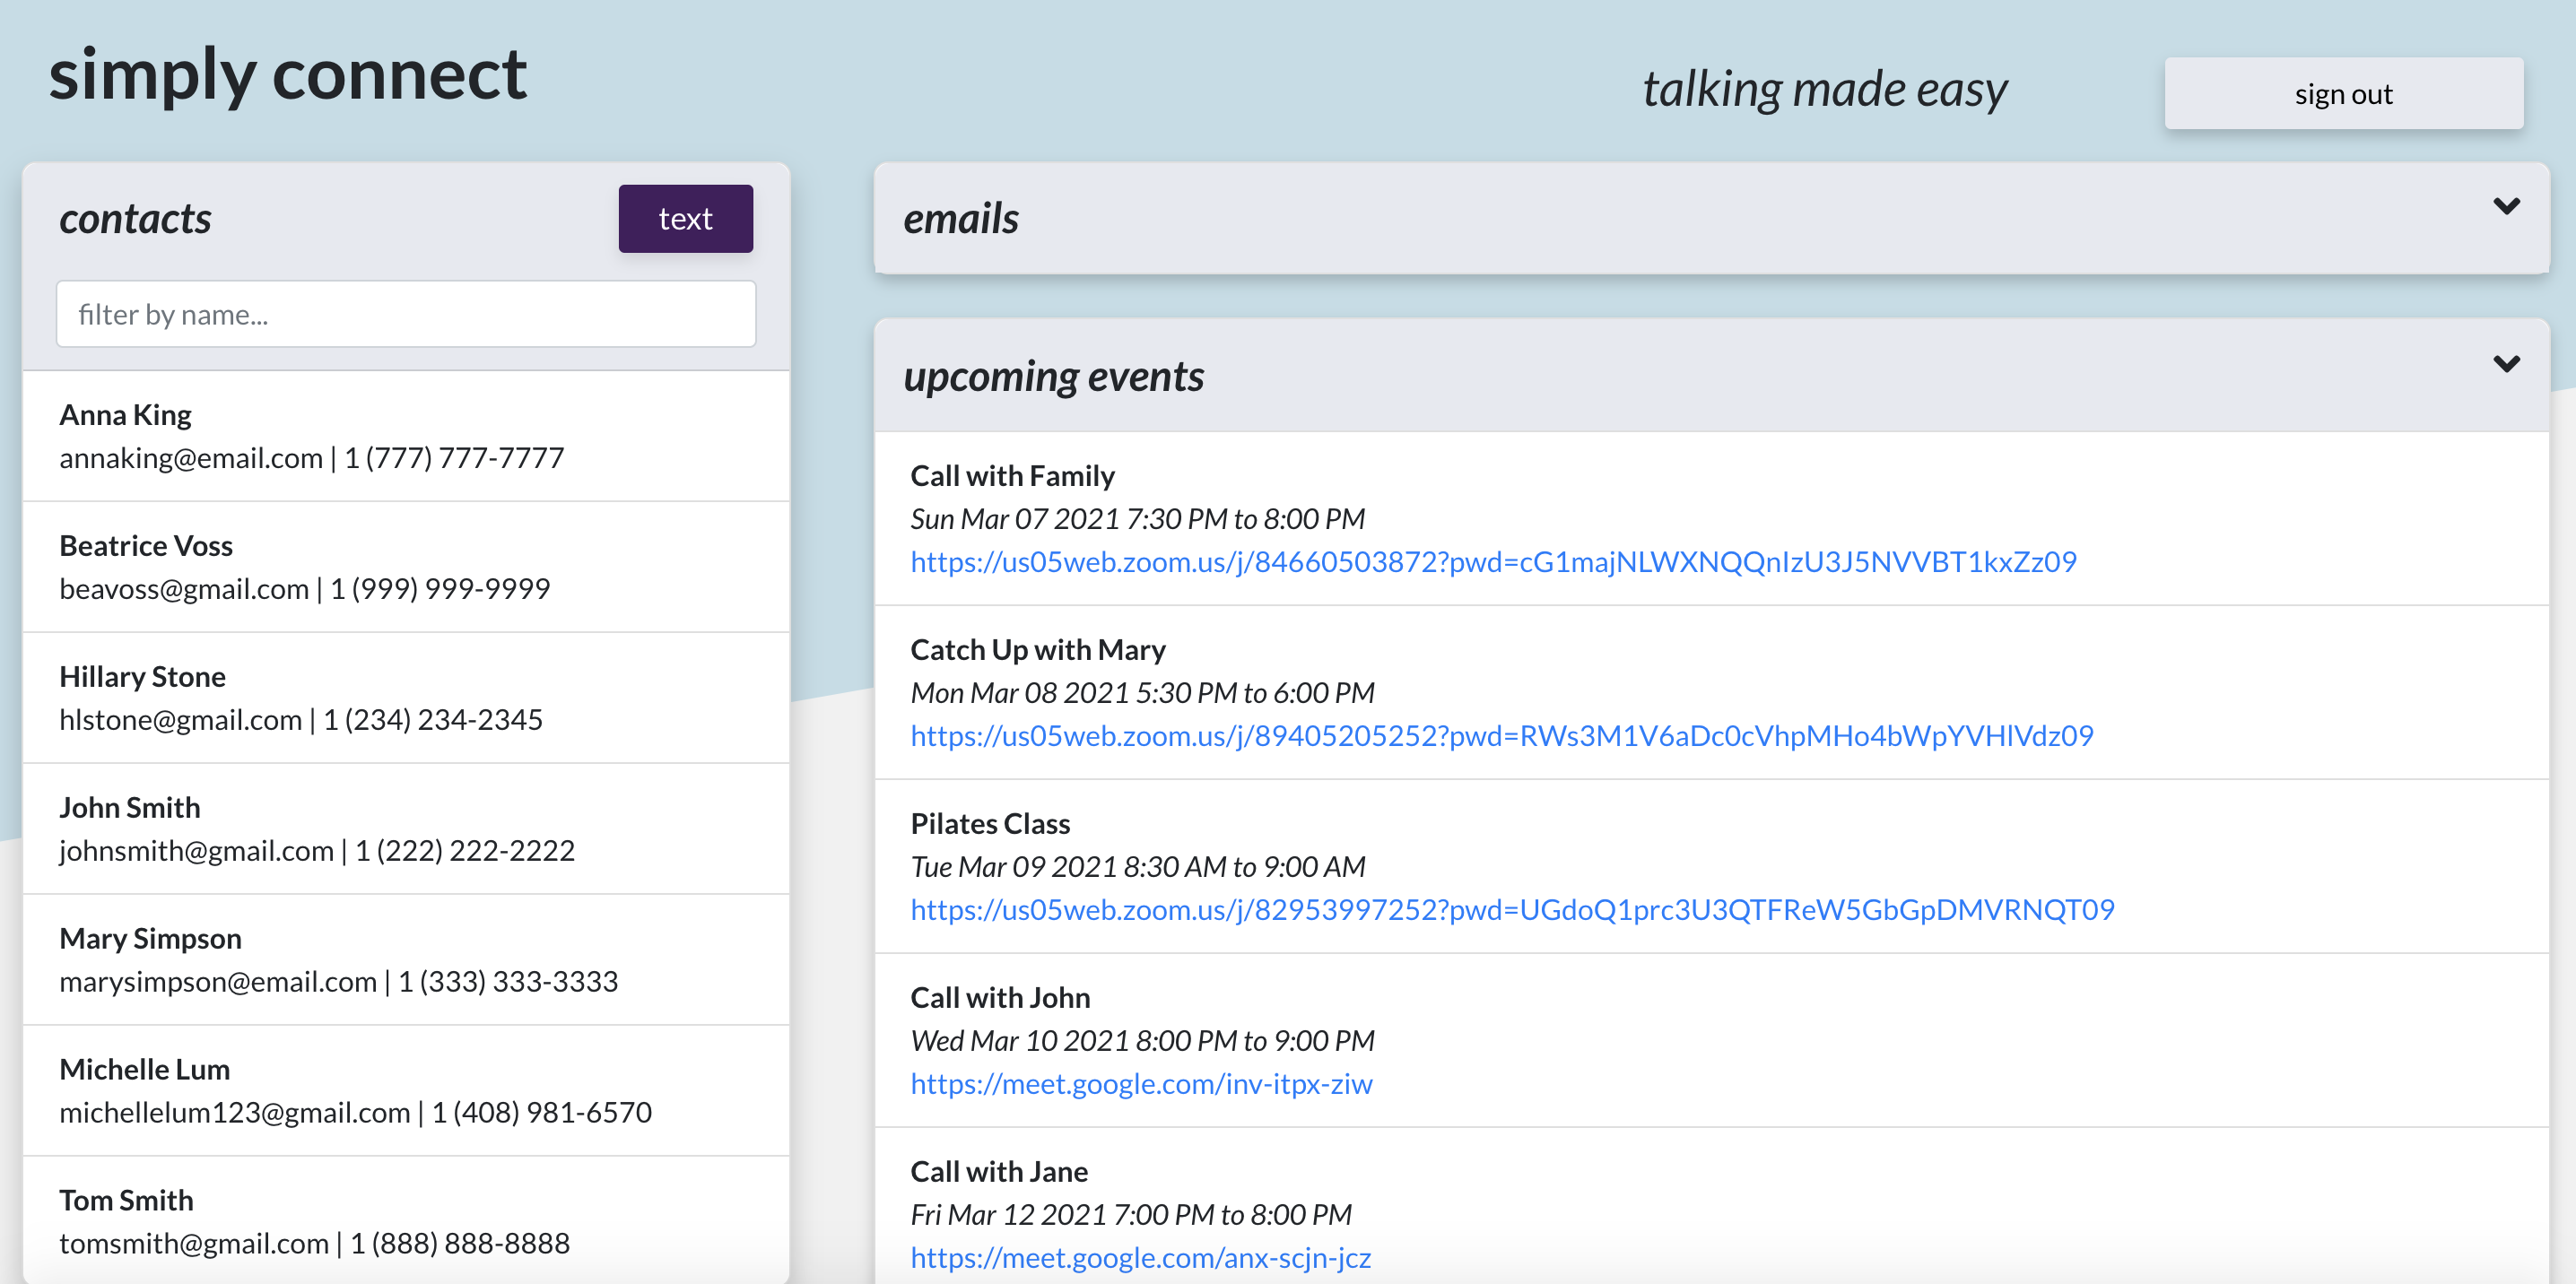The image size is (2576, 1284).
Task: Open Call with Jane Google Meet link
Action: pyautogui.click(x=1140, y=1258)
